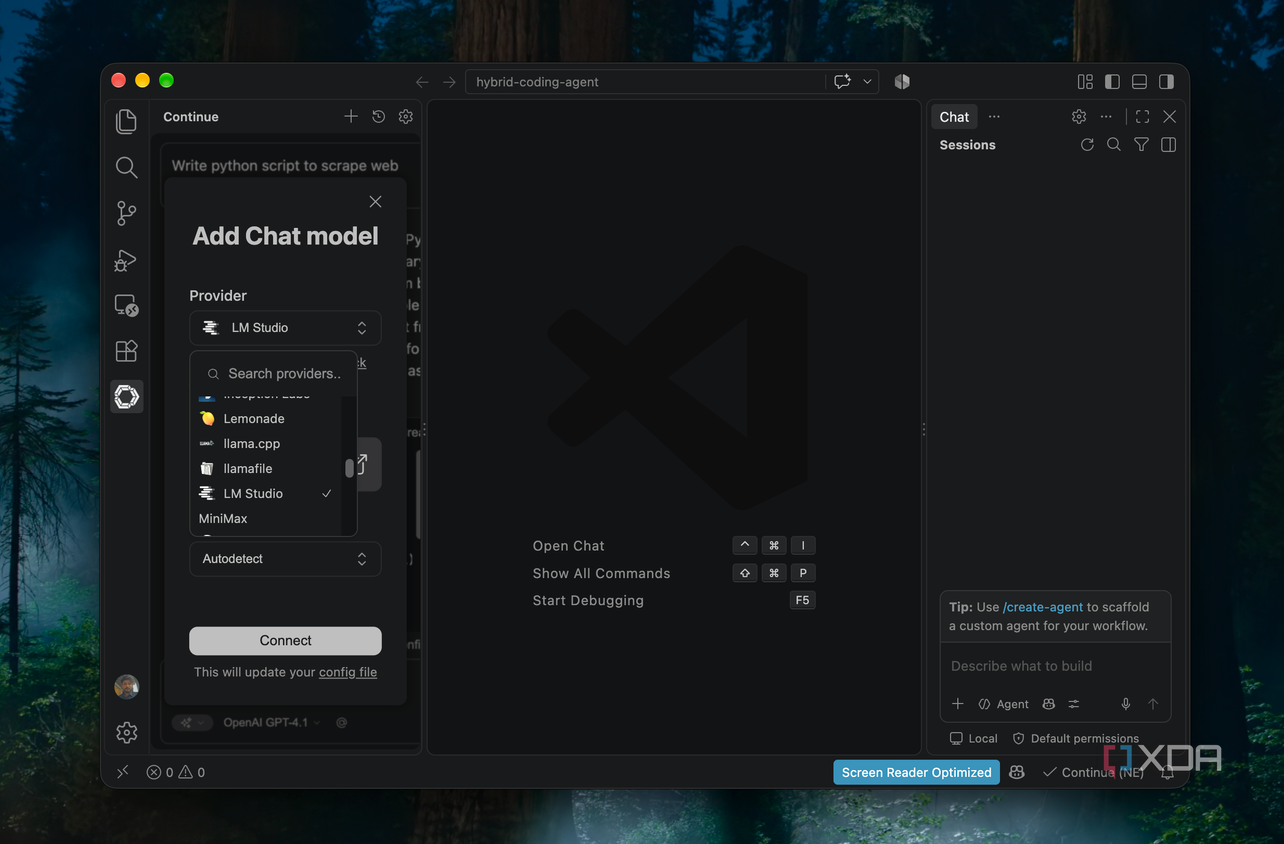1284x844 pixels.
Task: Toggle Sessions side-by-side layout icon
Action: (x=1168, y=145)
